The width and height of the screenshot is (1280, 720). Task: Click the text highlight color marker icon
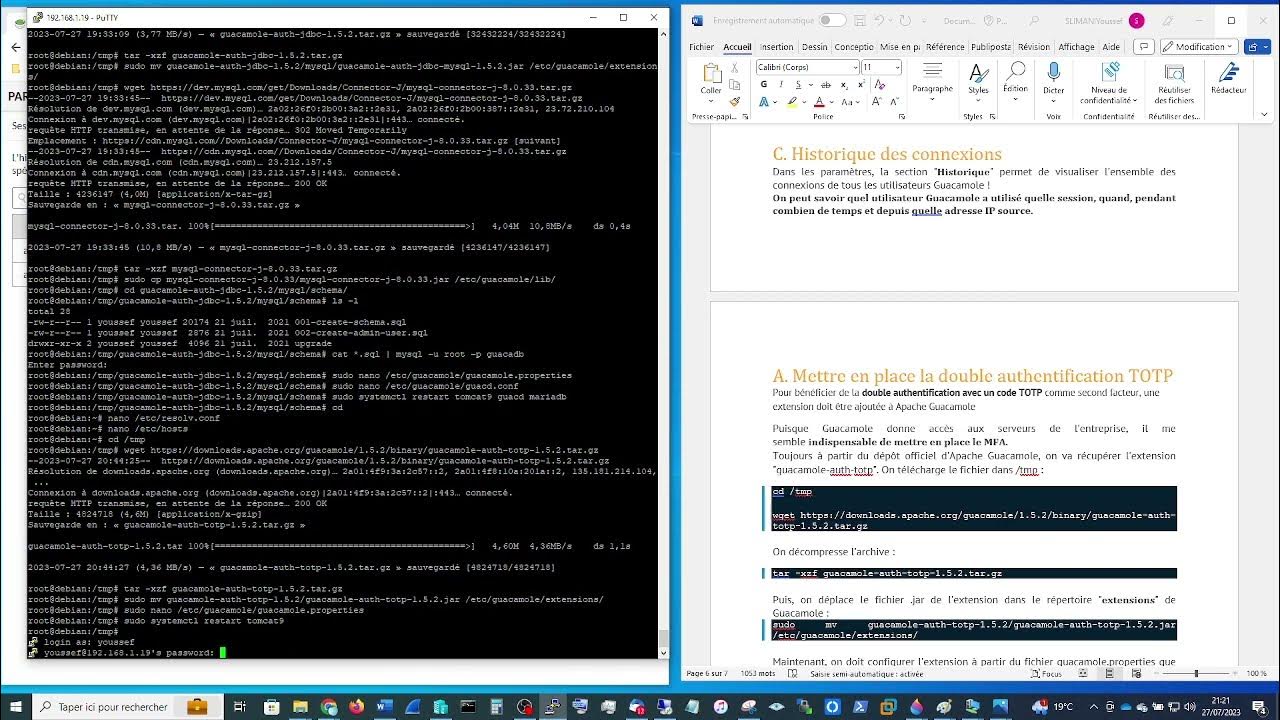(792, 101)
